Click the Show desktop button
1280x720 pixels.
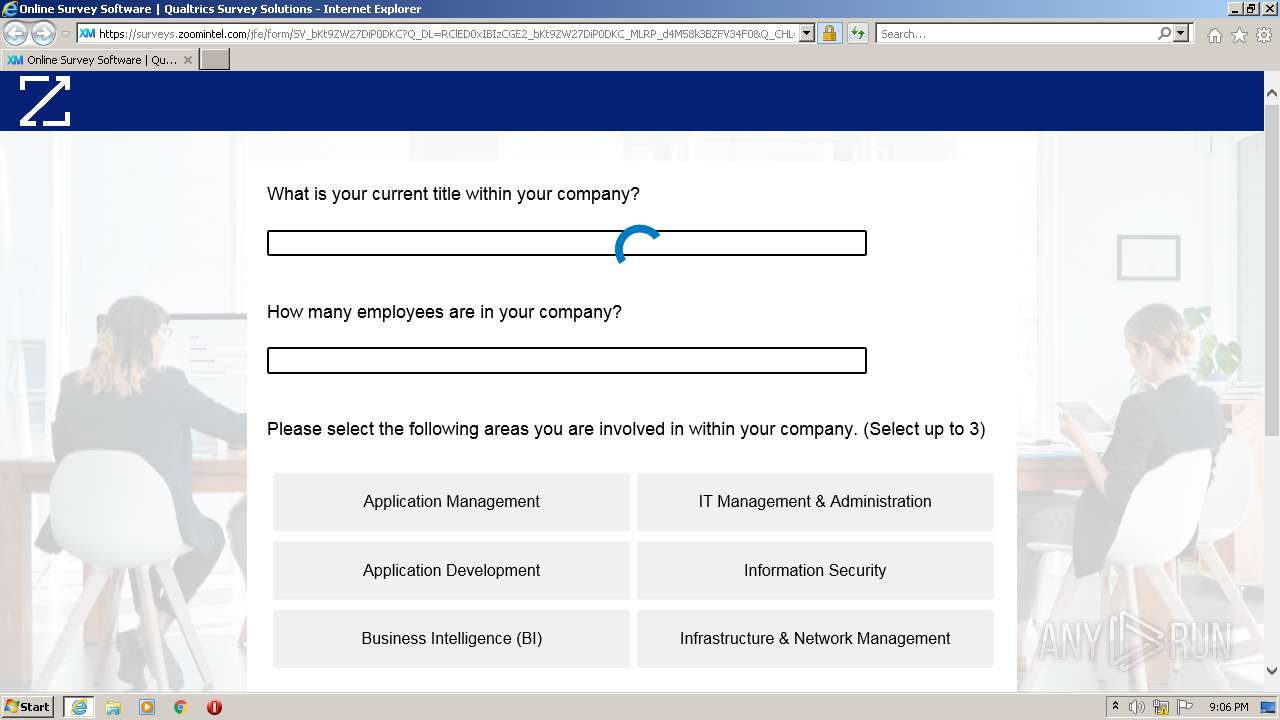point(1268,707)
